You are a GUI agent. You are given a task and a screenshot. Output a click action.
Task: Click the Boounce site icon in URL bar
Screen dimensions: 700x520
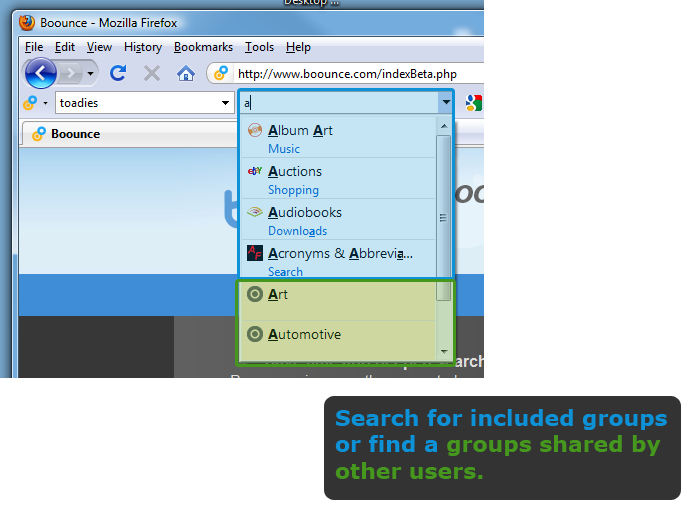[221, 73]
